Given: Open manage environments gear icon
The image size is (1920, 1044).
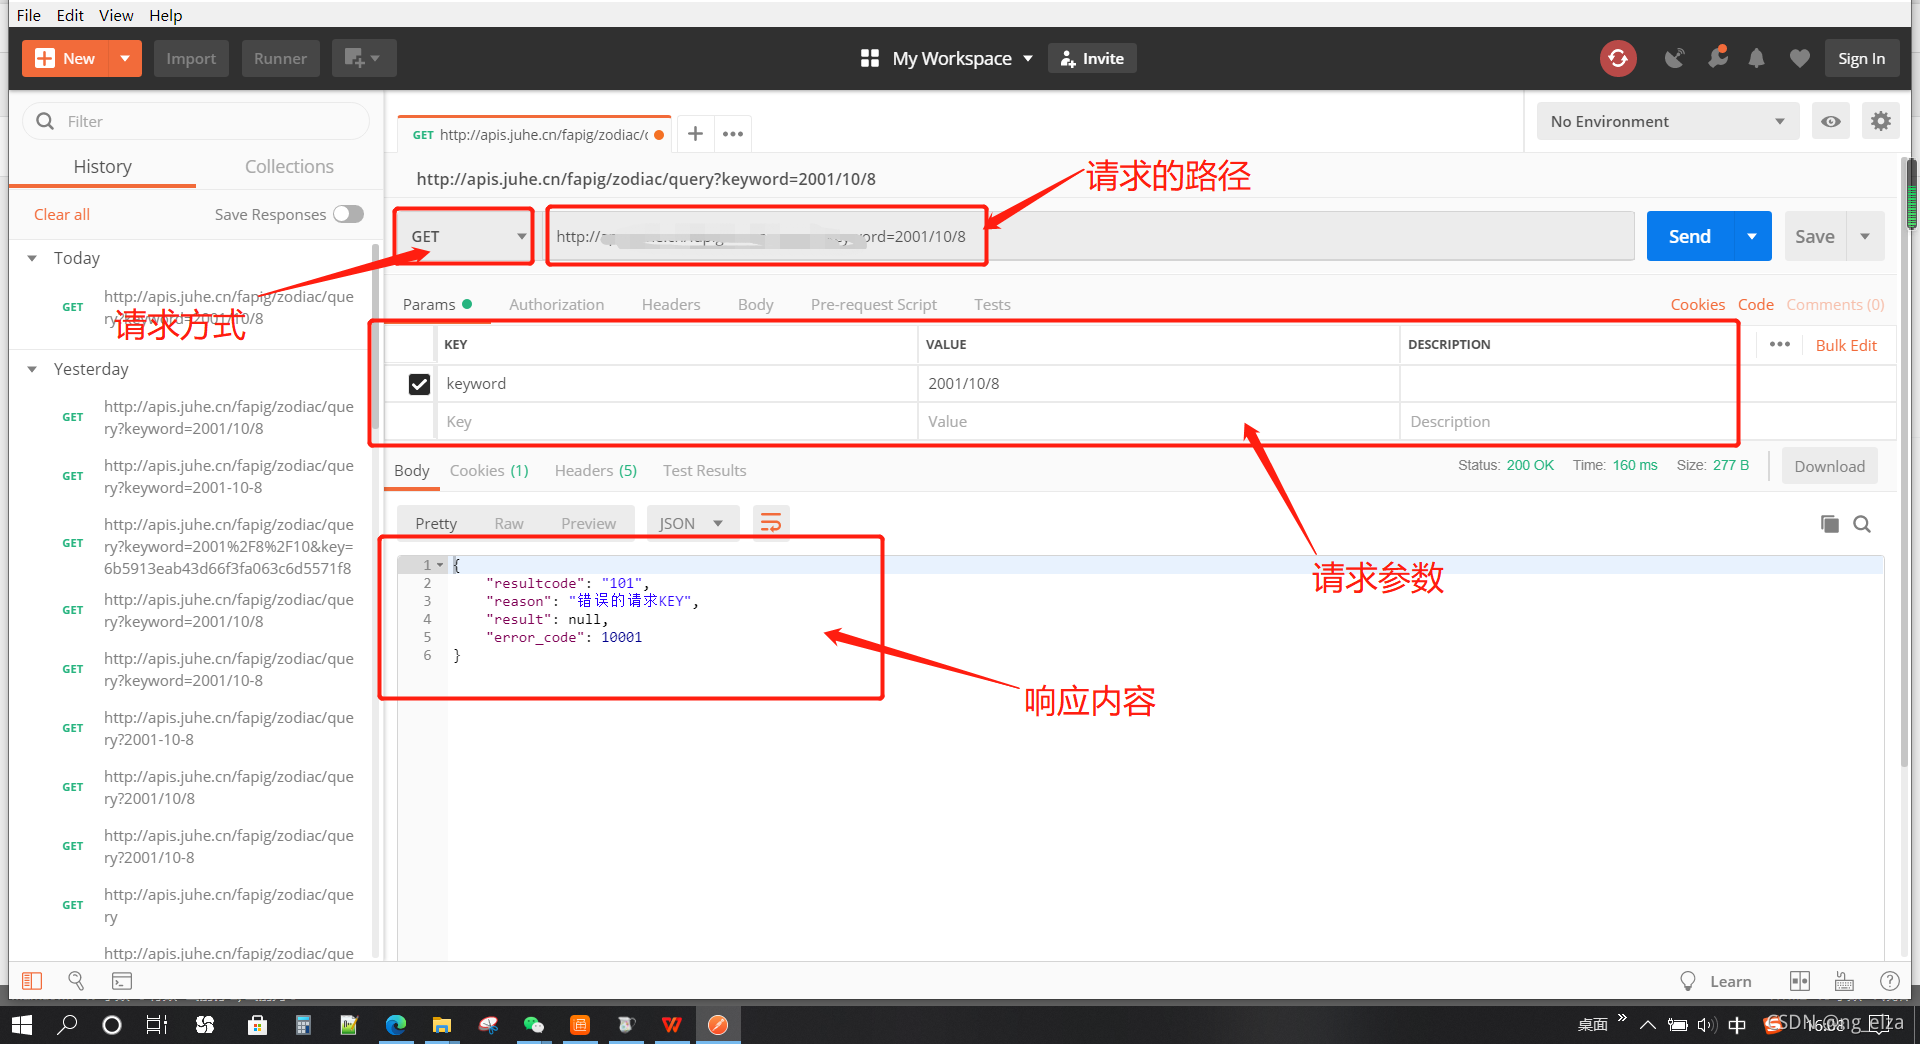Looking at the screenshot, I should tap(1881, 121).
